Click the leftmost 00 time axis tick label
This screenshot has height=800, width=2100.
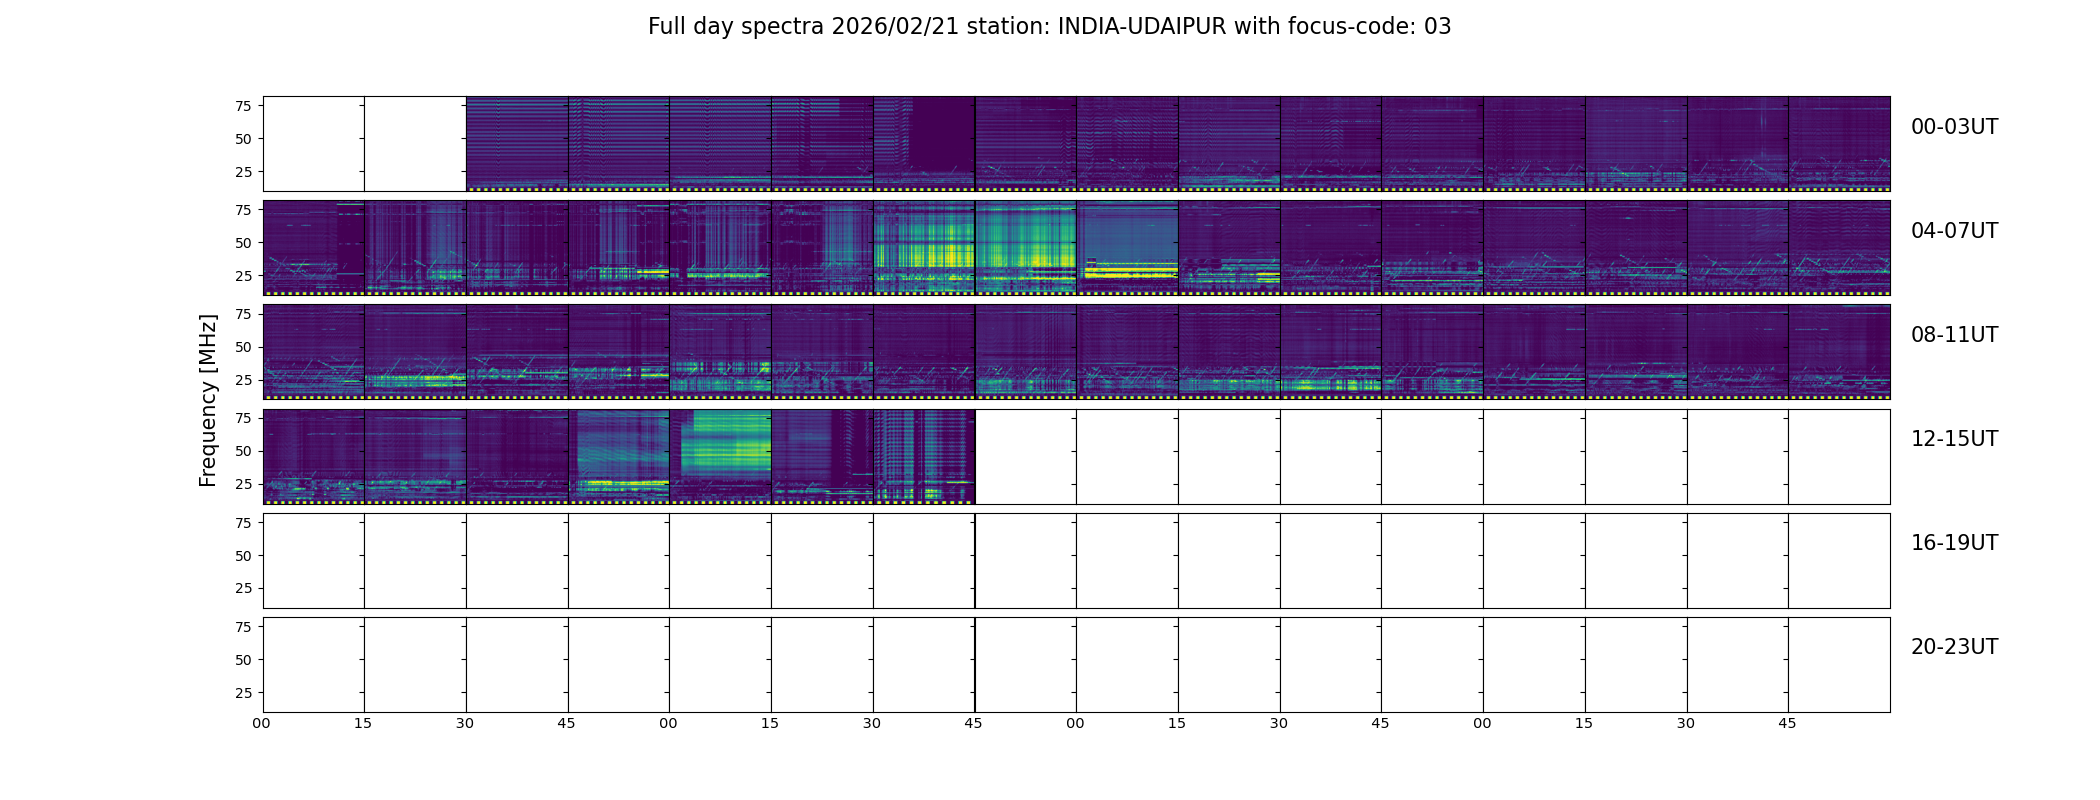tap(262, 723)
